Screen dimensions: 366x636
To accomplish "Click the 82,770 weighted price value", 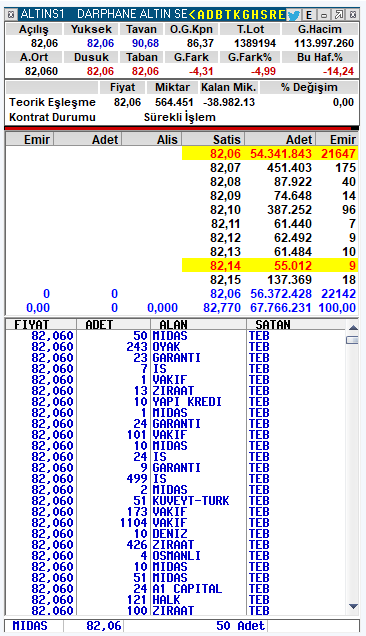I will click(x=222, y=307).
